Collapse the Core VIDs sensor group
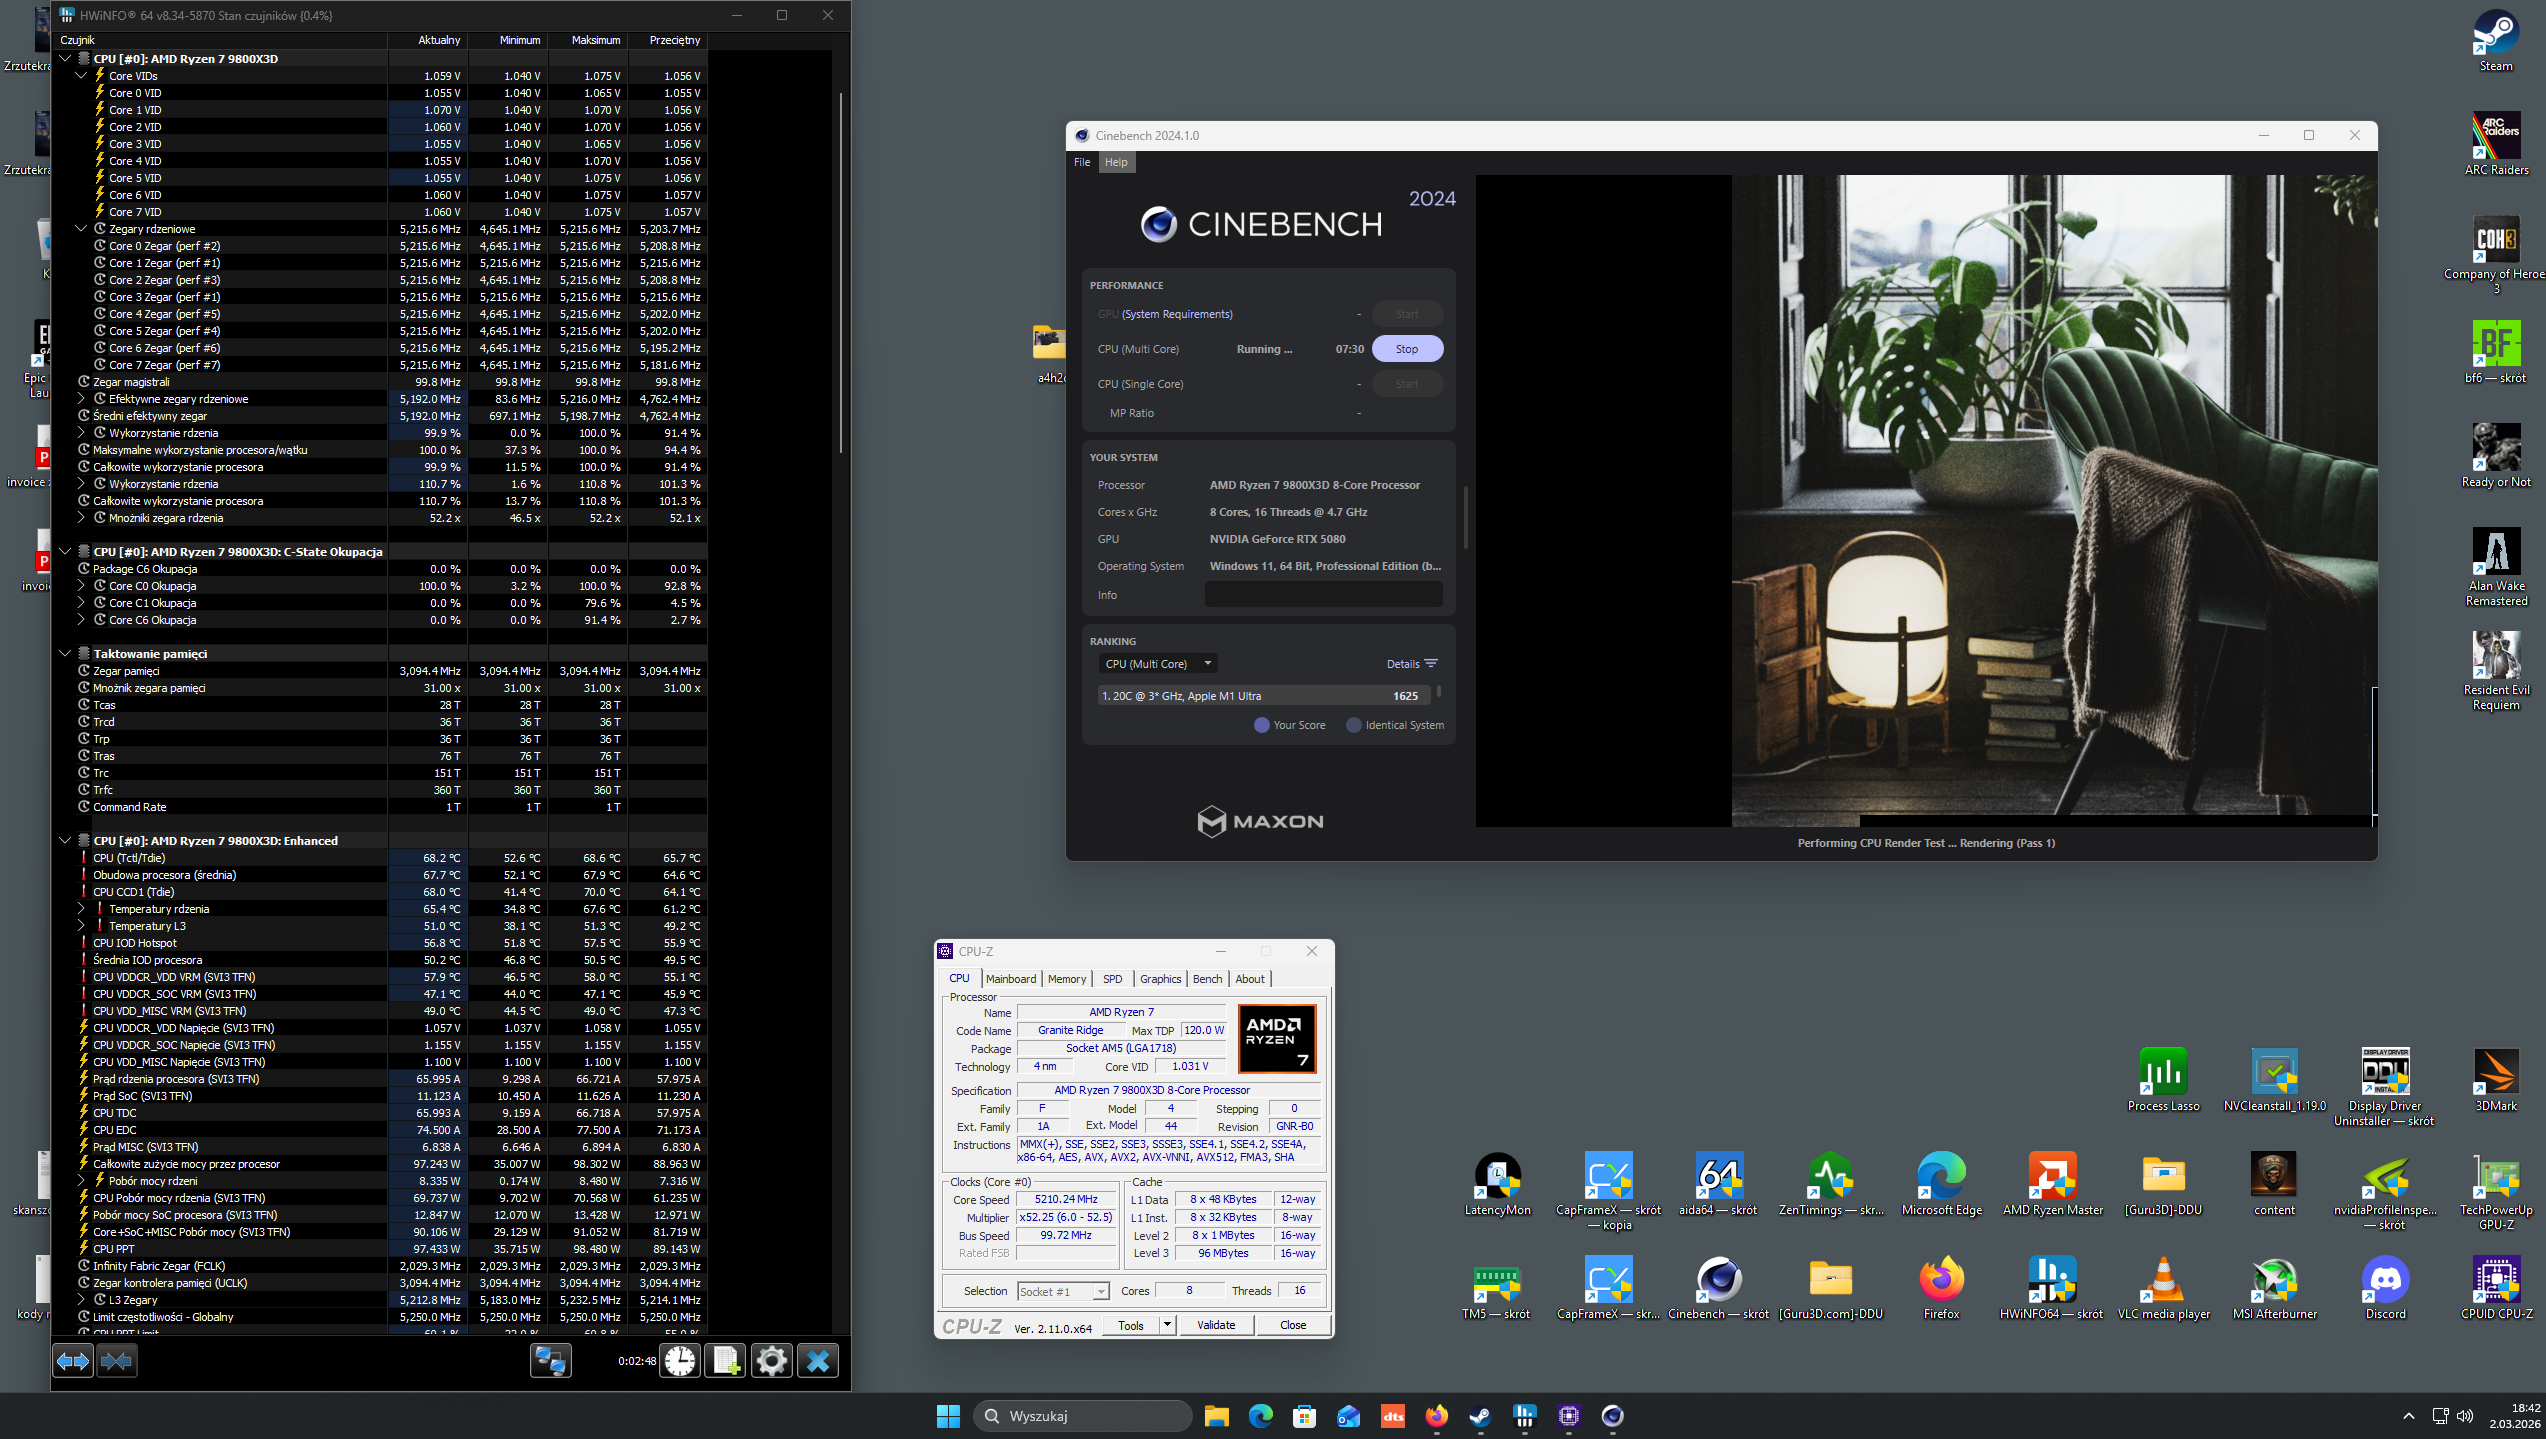Viewport: 2546px width, 1439px height. 81,76
